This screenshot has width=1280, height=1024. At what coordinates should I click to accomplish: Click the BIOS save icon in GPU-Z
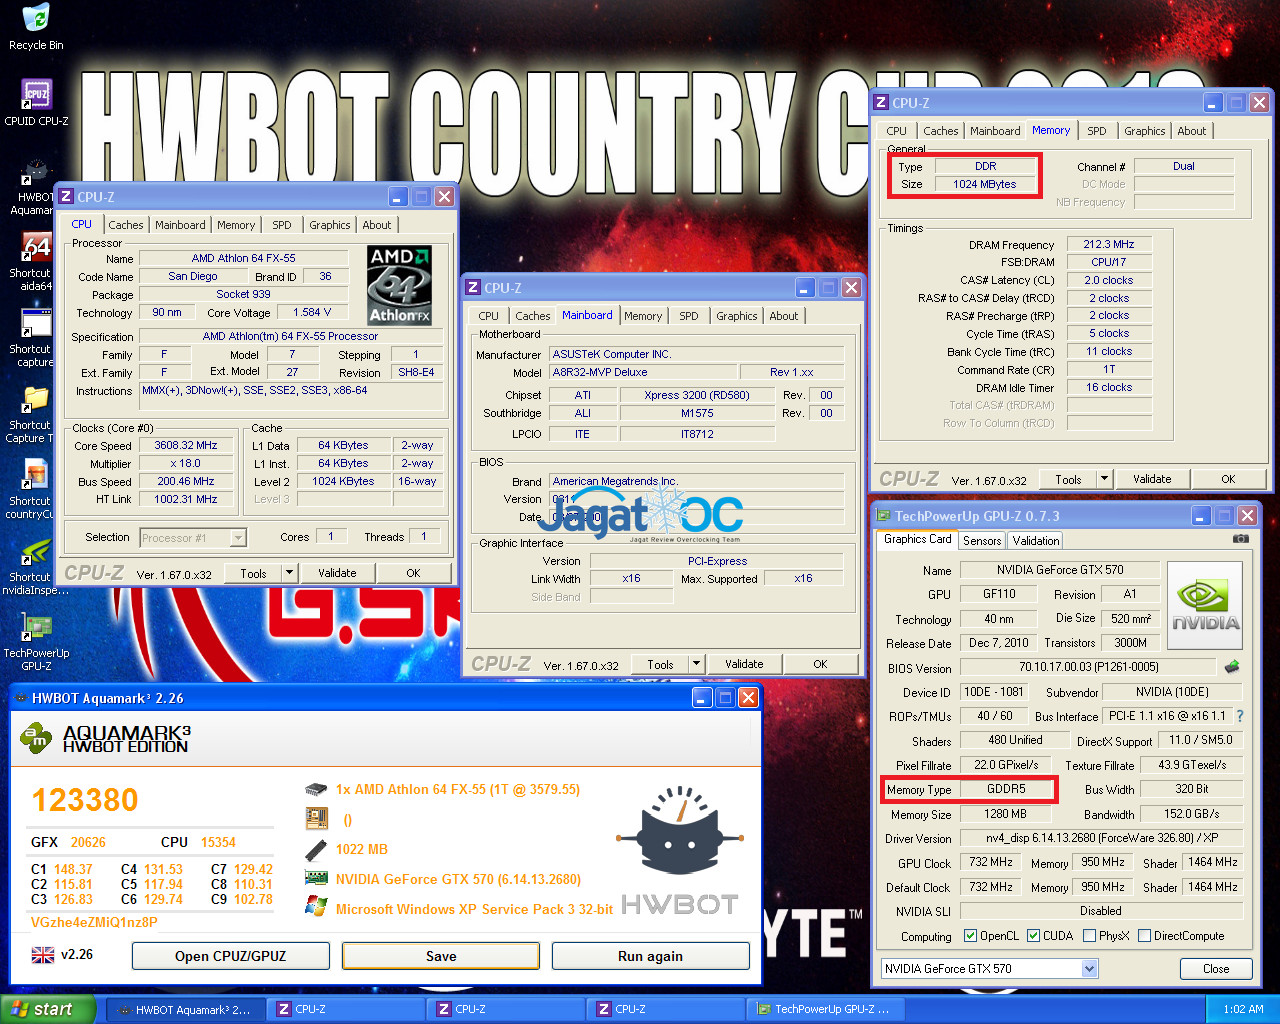click(1232, 667)
